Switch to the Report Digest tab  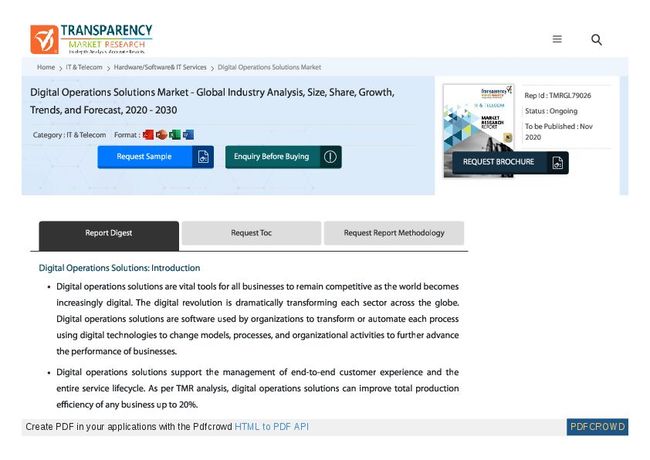109,234
